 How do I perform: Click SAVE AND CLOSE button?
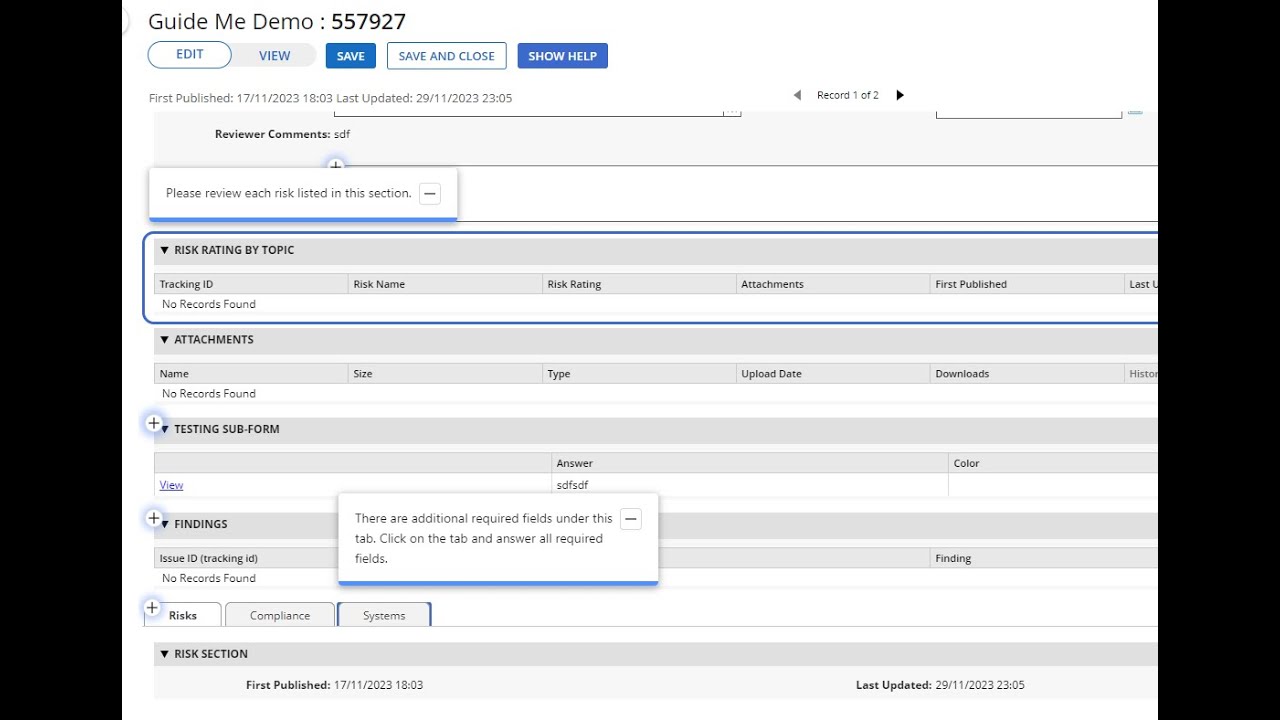pyautogui.click(x=446, y=56)
